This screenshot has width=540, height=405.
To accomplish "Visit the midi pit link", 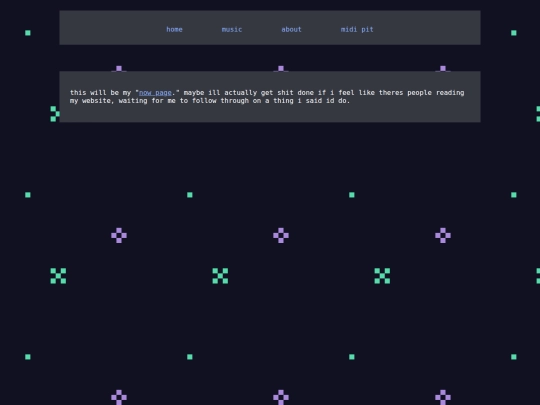I will (357, 30).
